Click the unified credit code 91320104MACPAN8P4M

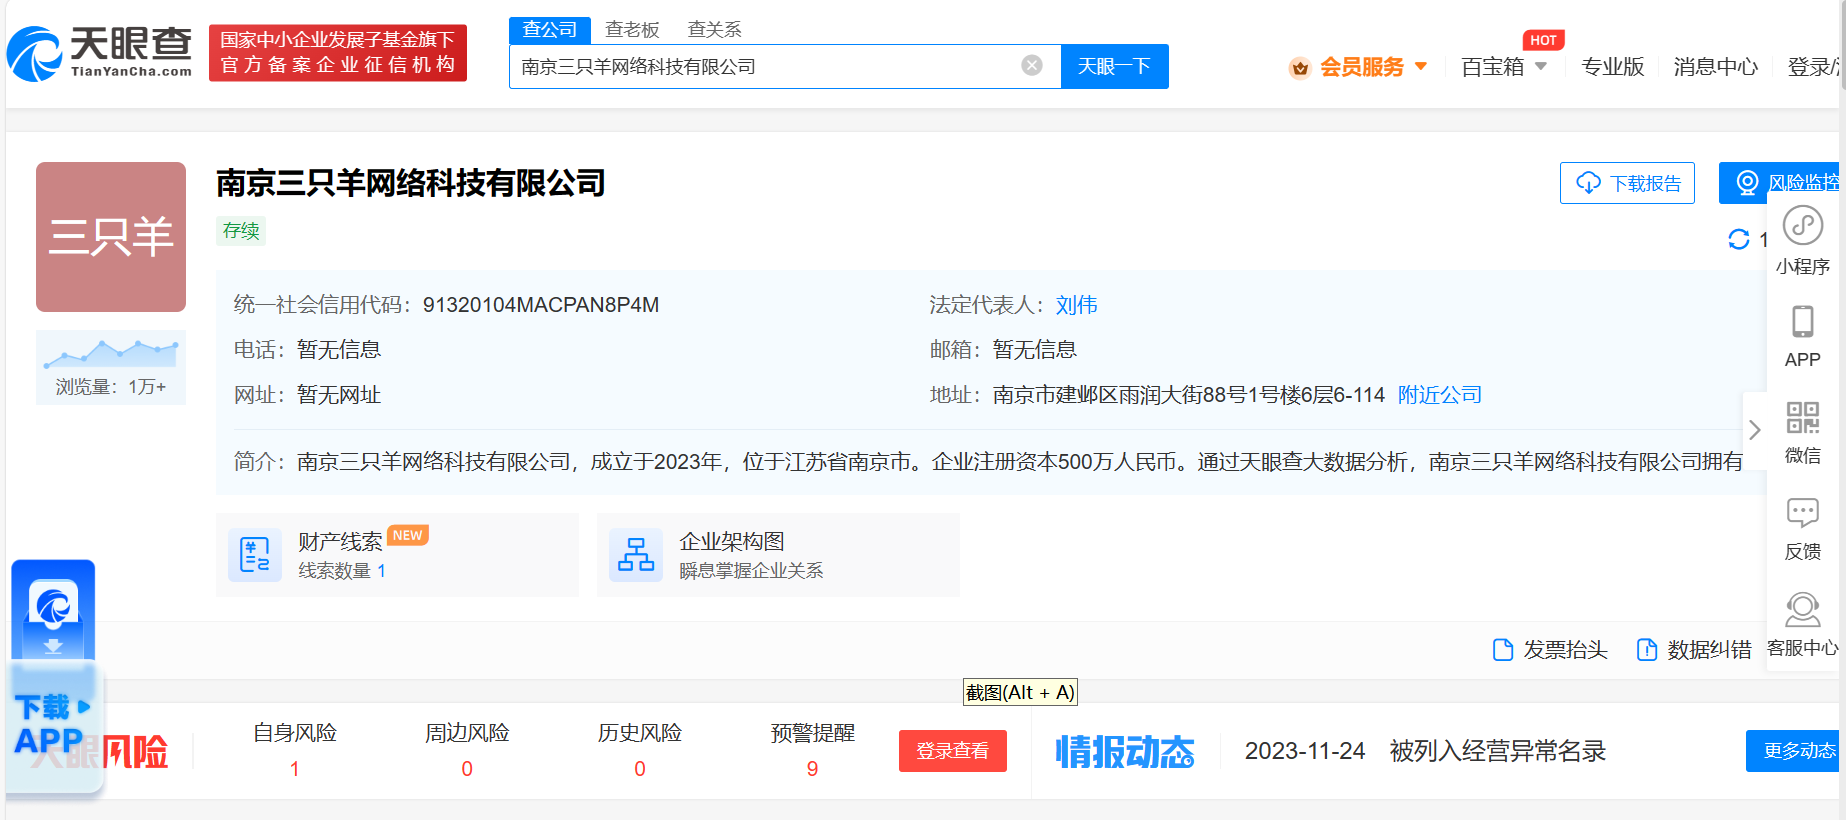coord(541,305)
